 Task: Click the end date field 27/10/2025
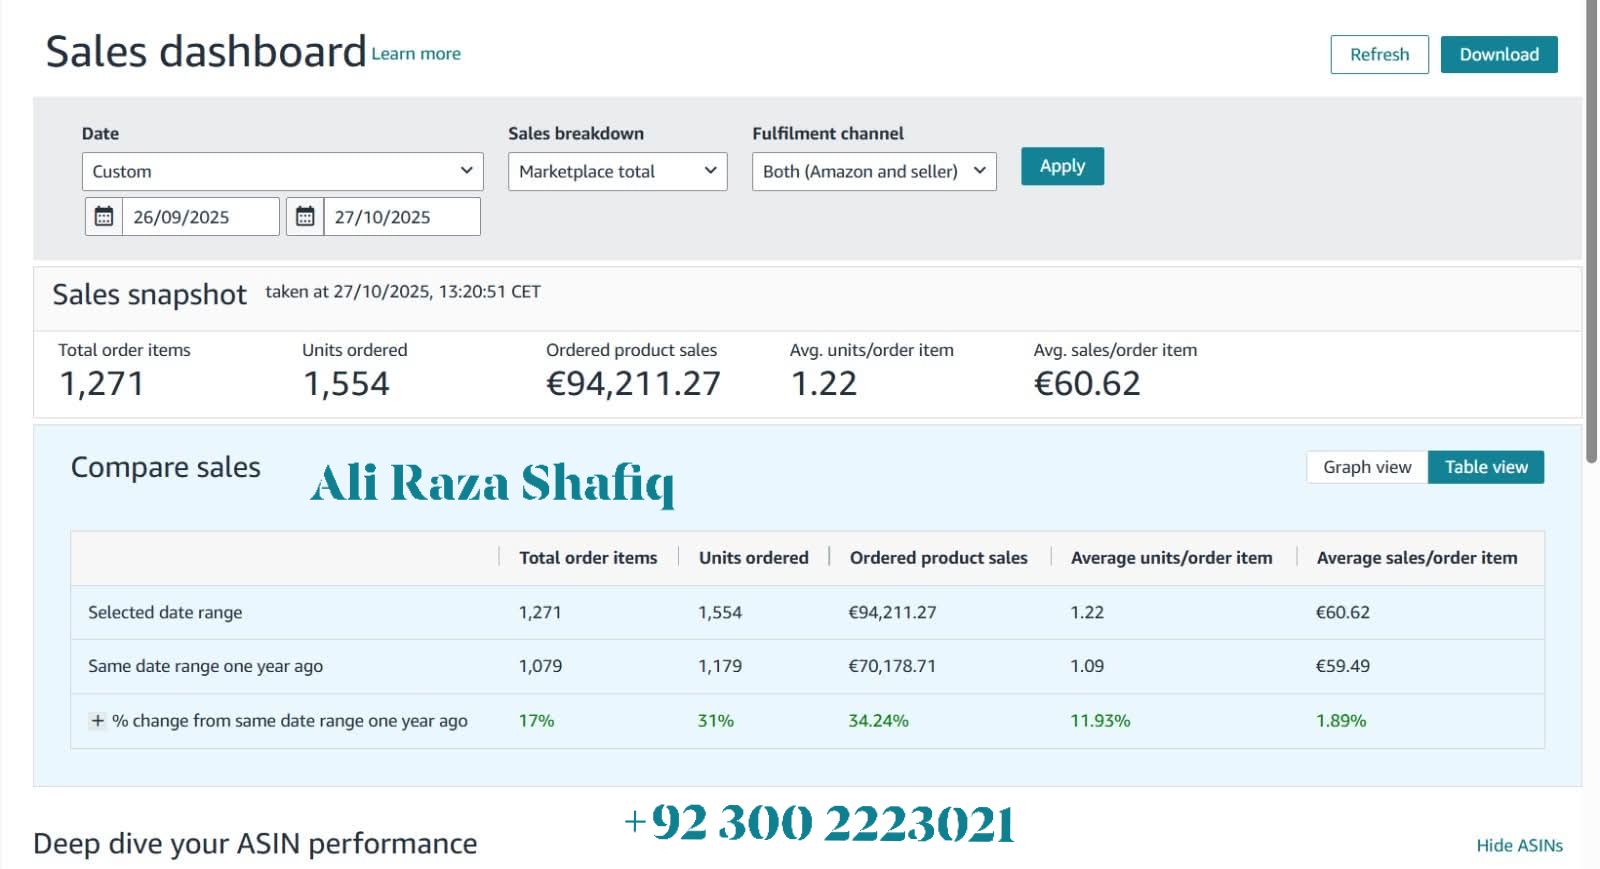[401, 216]
